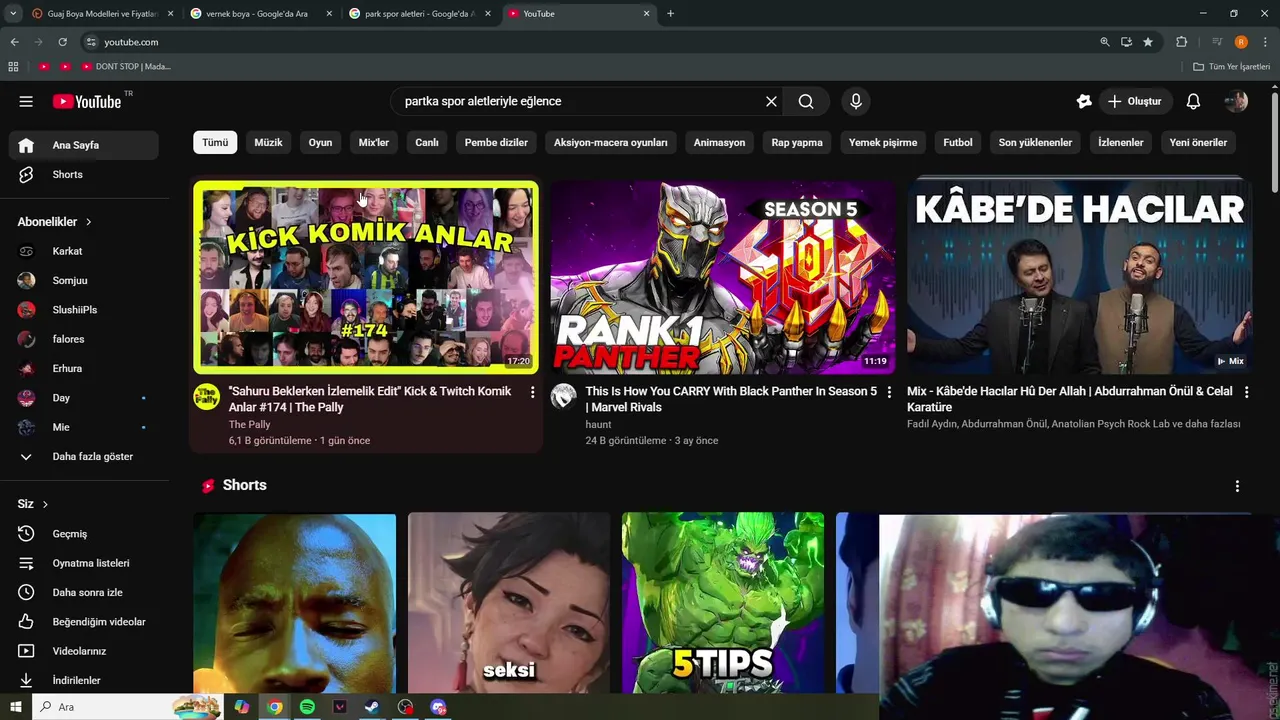Select the Aksiyon-macera oyunları chip
The width and height of the screenshot is (1280, 720).
click(611, 142)
